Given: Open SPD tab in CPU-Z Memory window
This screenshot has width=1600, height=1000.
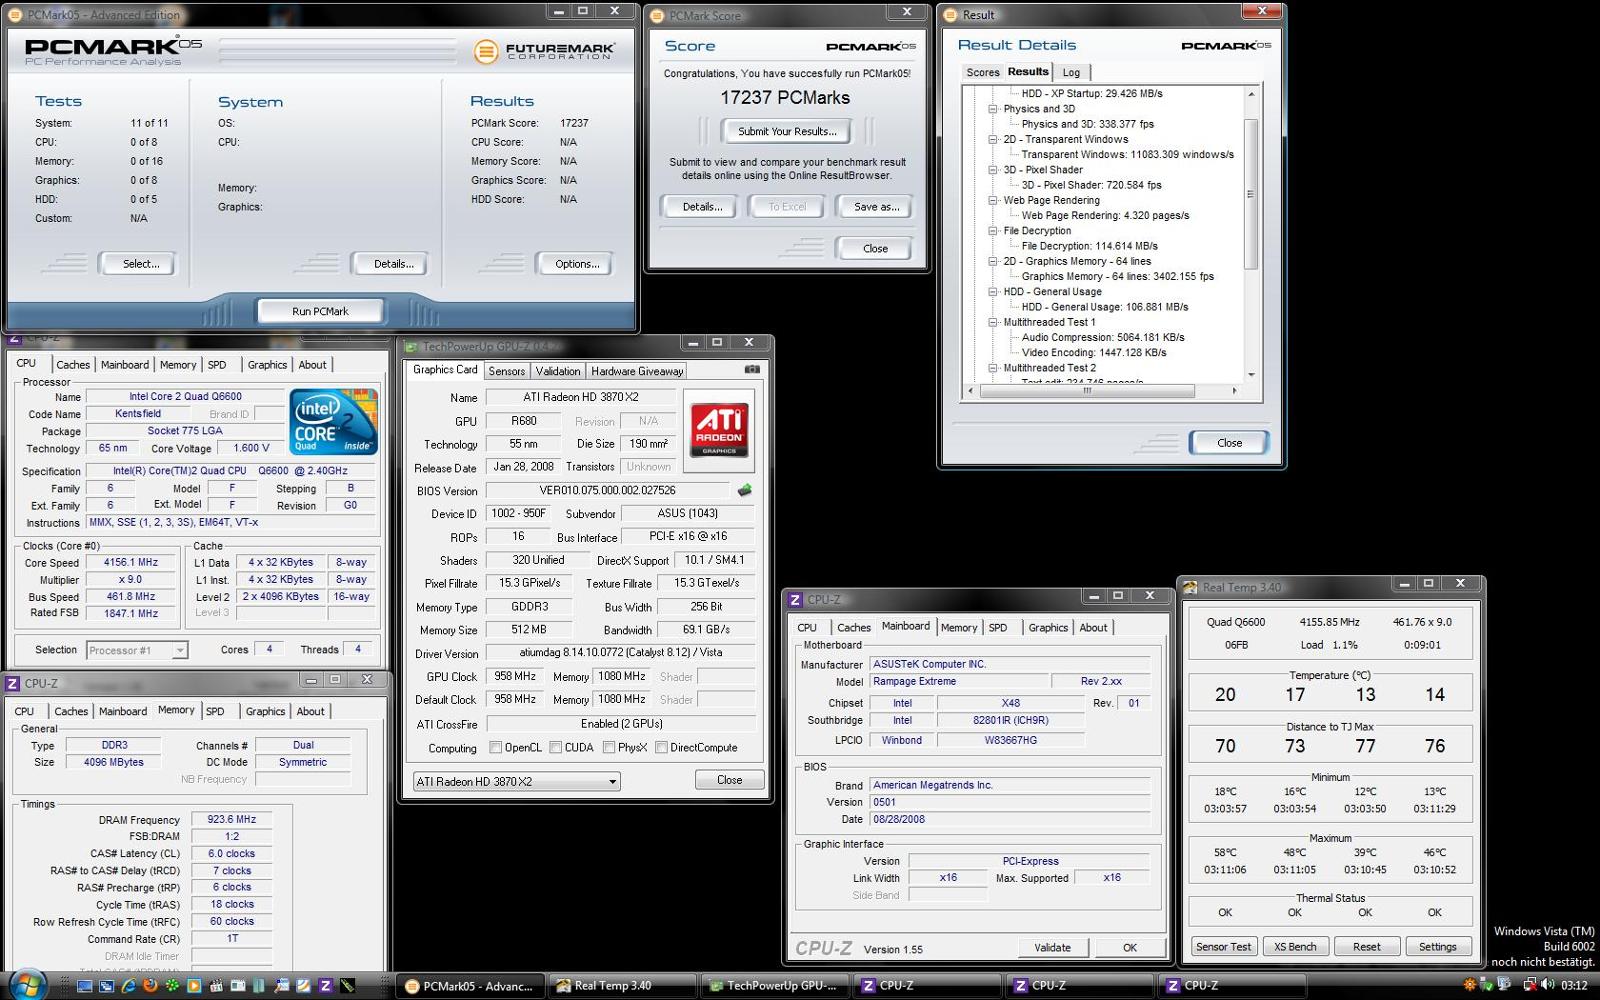Looking at the screenshot, I should pos(215,711).
